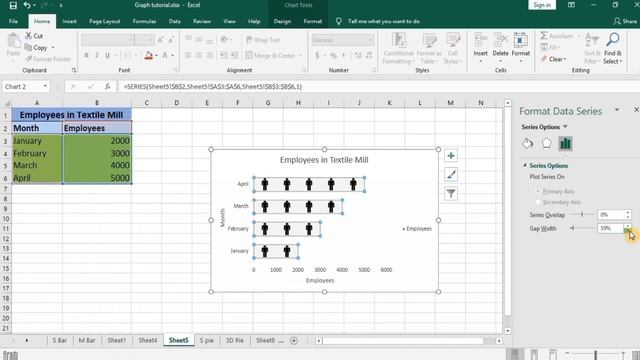Click the Delete cells icon
The height and width of the screenshot is (360, 640).
[500, 40]
